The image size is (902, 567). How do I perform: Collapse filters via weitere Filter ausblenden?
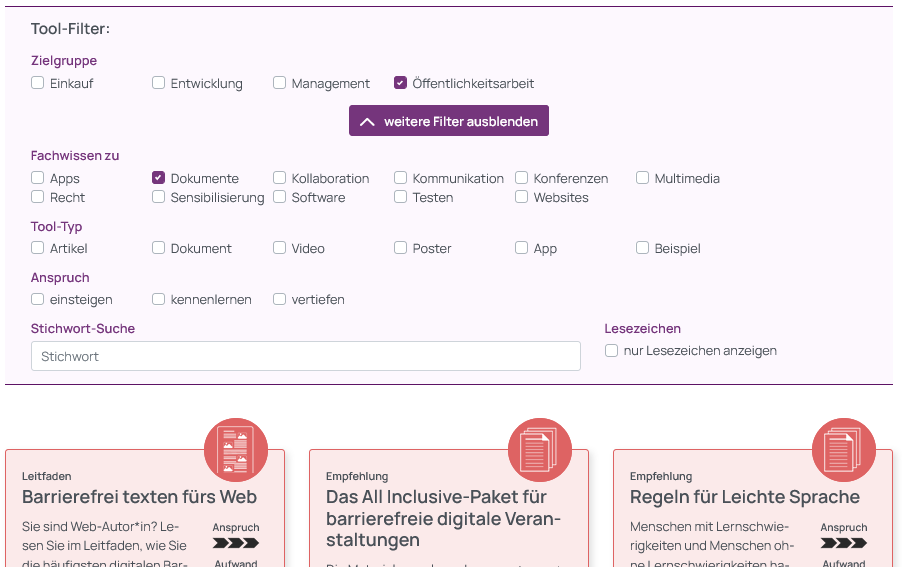pos(449,121)
